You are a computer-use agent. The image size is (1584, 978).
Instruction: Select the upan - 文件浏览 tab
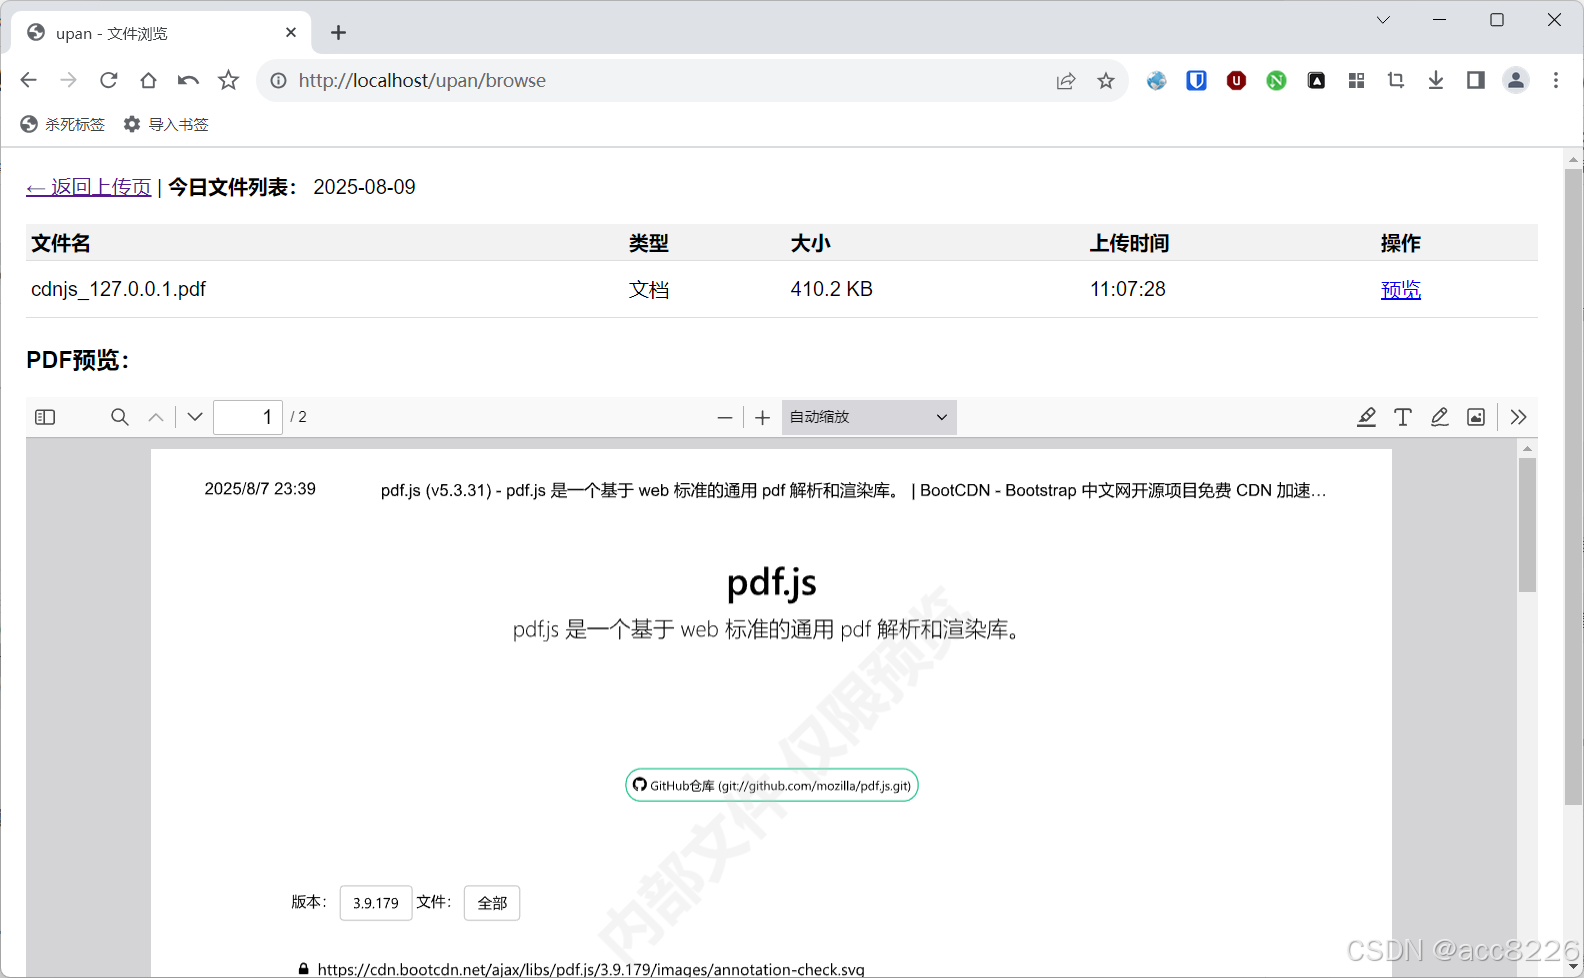[160, 33]
